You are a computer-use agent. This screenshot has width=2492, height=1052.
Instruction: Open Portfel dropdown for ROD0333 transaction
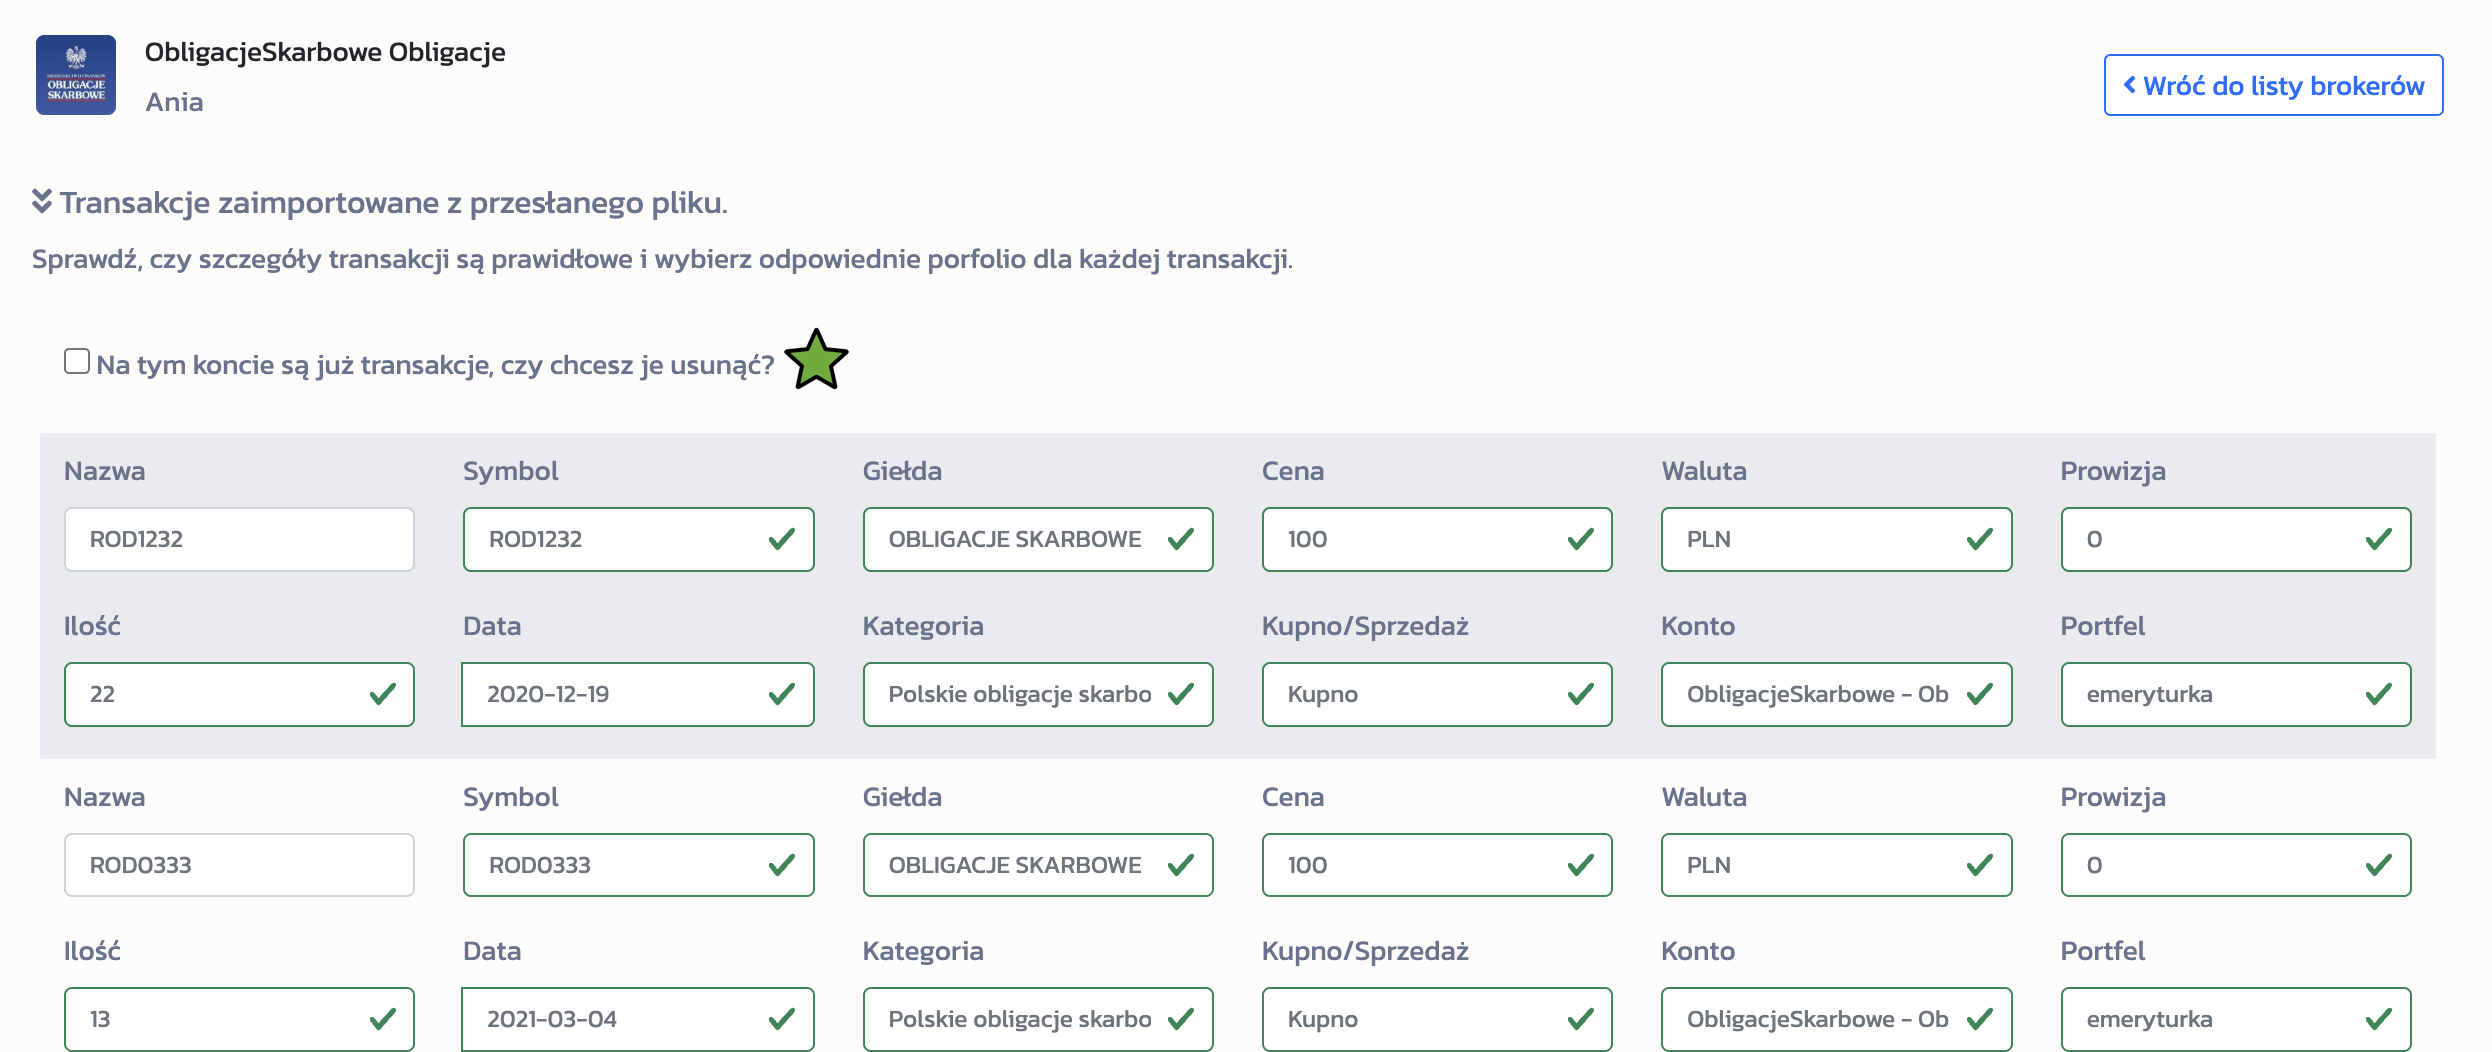2235,1019
